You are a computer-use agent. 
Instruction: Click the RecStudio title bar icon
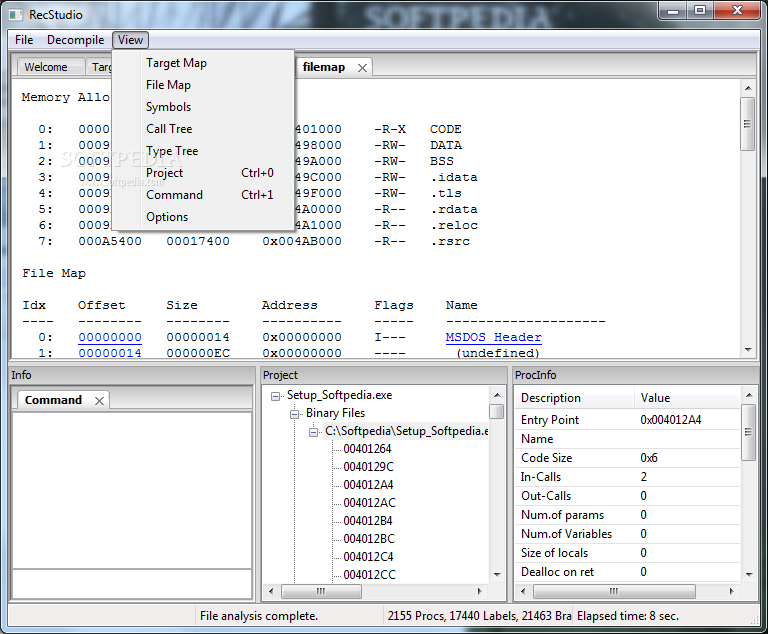click(x=16, y=15)
